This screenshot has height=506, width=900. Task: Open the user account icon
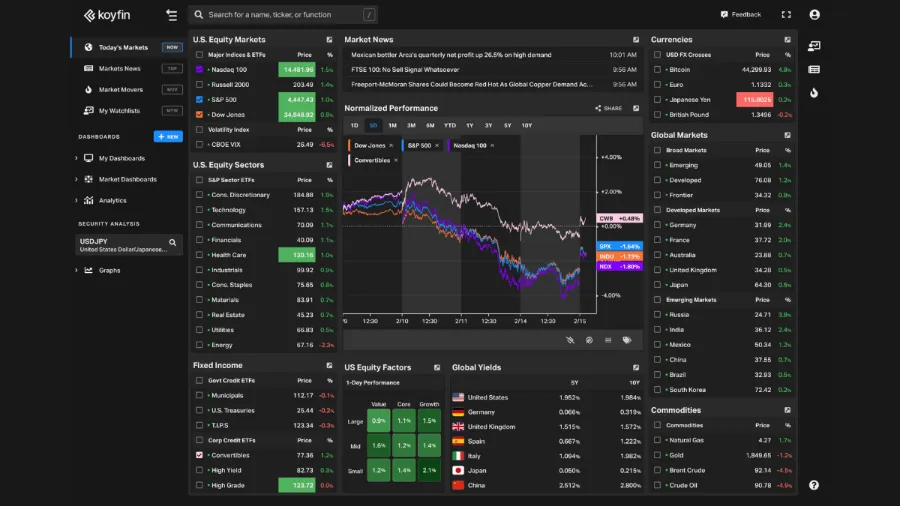(814, 15)
